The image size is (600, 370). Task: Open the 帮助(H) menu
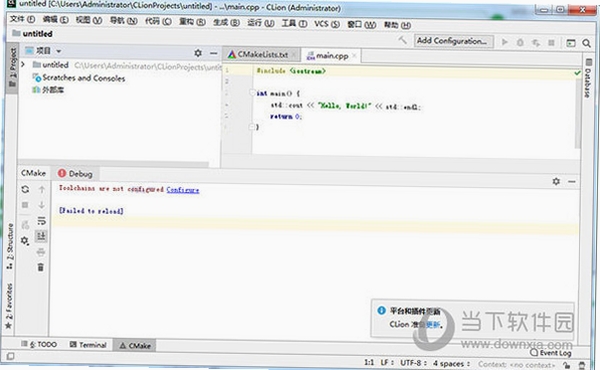click(397, 25)
